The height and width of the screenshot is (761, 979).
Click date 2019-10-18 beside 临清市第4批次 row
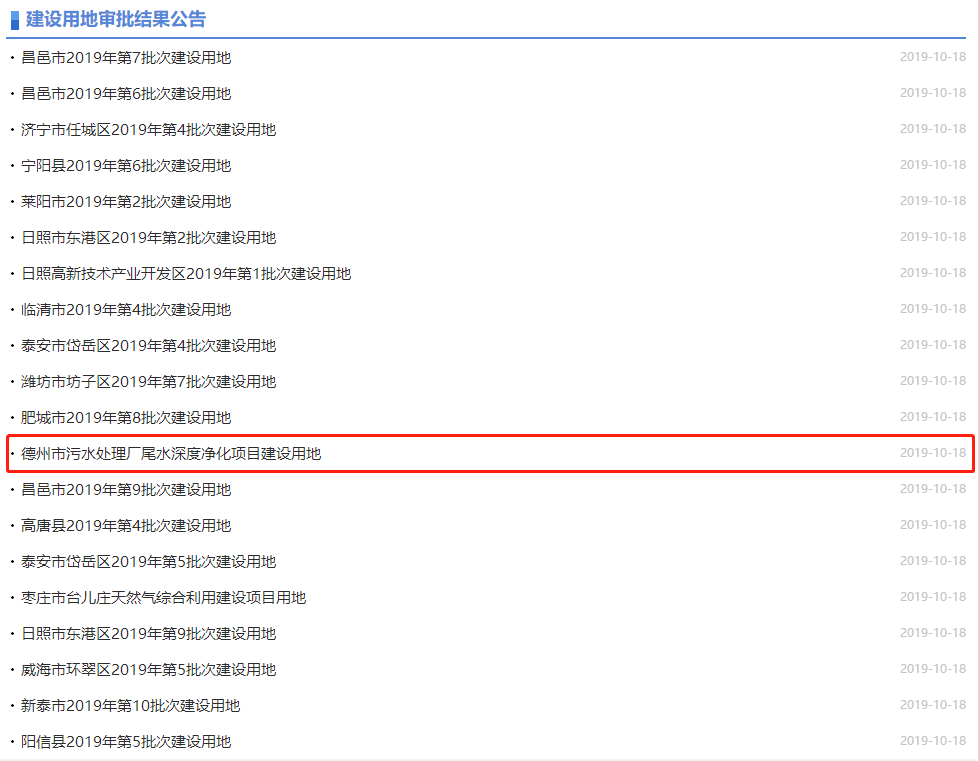(933, 309)
